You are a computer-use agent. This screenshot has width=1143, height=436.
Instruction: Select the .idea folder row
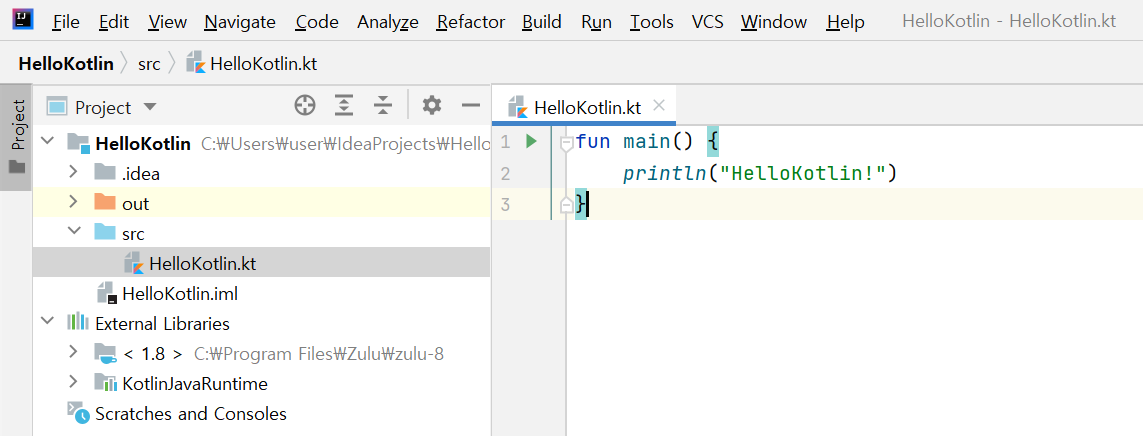tap(262, 174)
